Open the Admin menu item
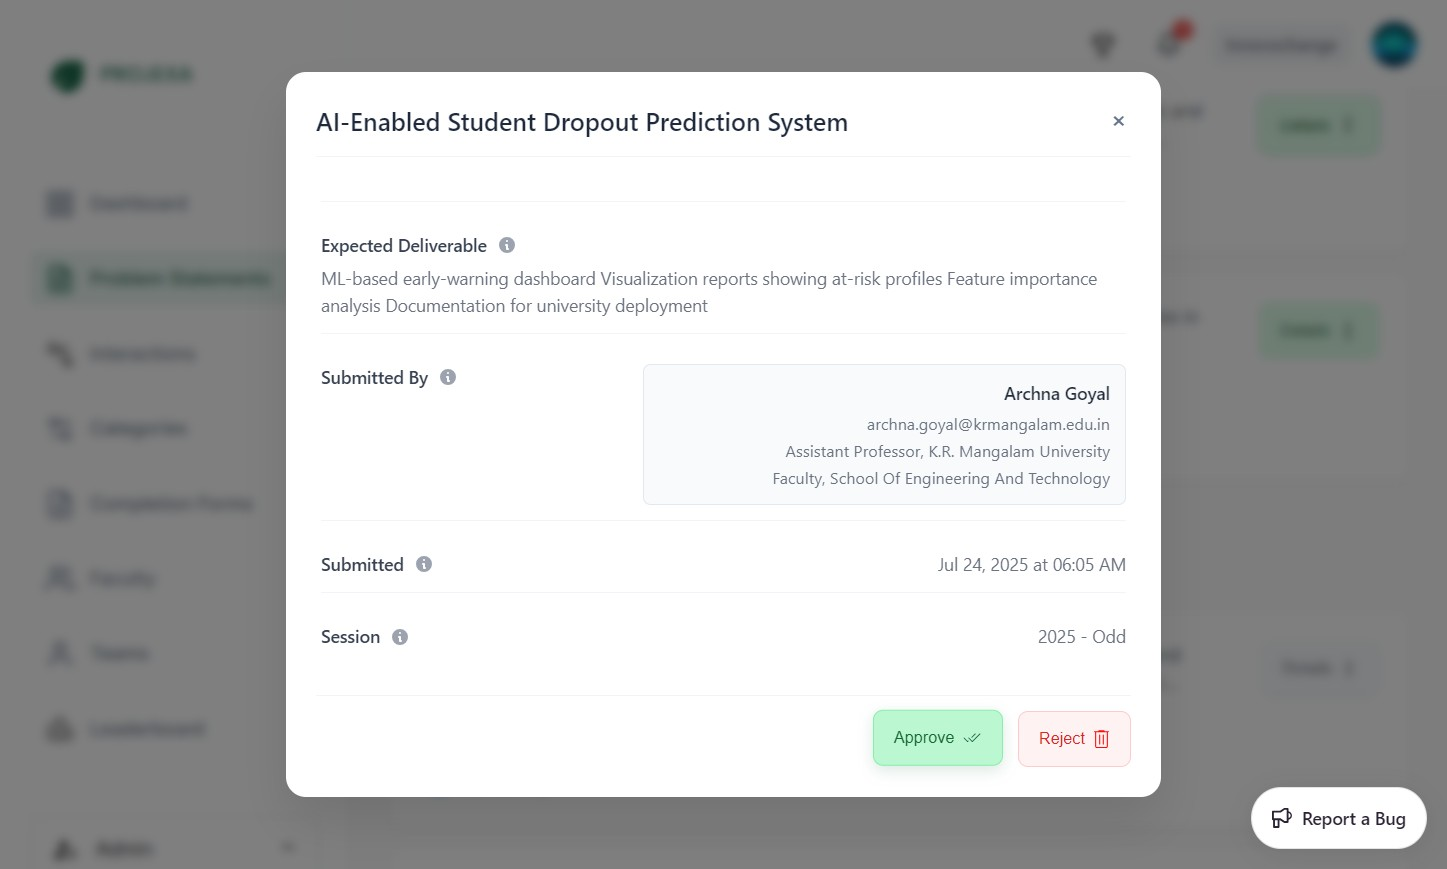Image resolution: width=1447 pixels, height=869 pixels. [x=124, y=847]
